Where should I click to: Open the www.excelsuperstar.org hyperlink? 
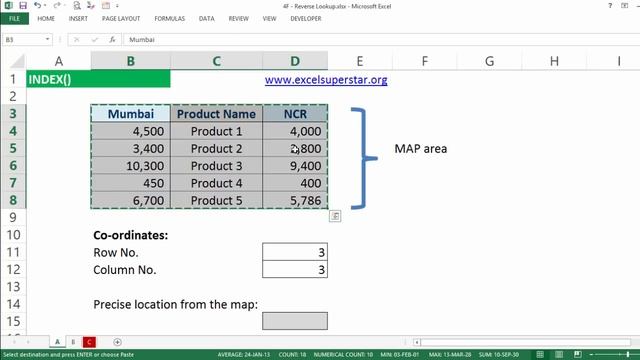point(326,80)
